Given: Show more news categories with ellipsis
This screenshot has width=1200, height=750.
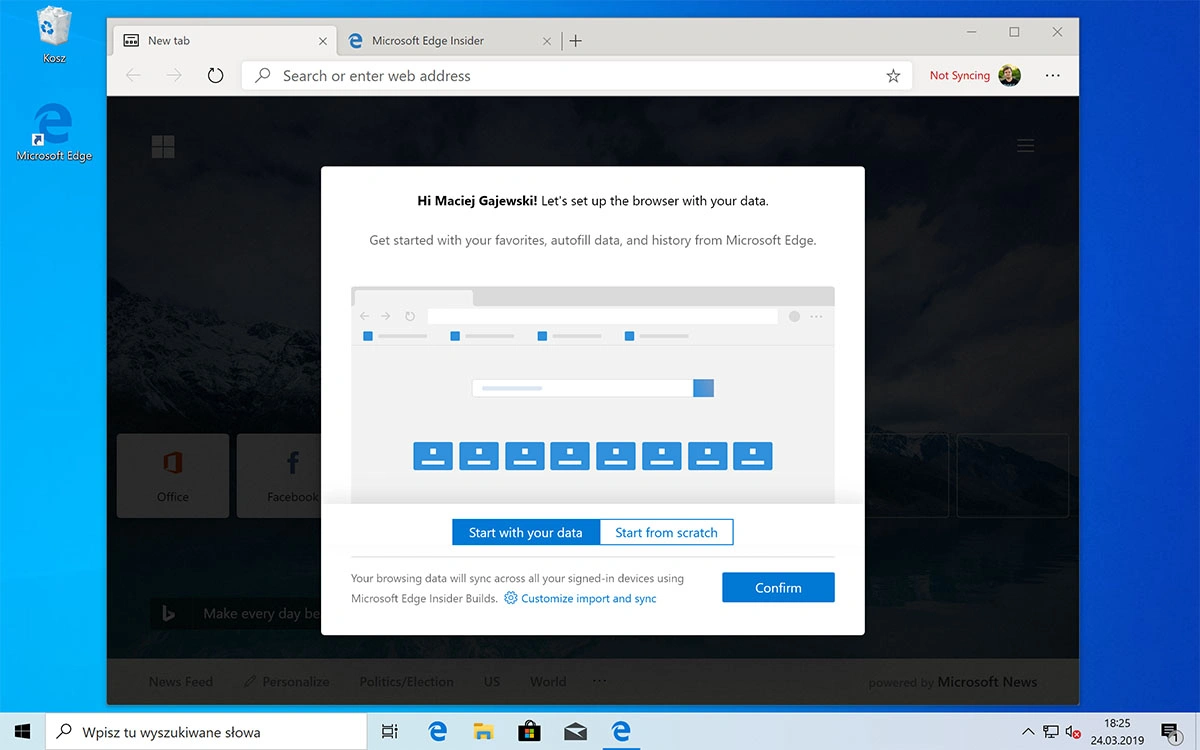Looking at the screenshot, I should click(x=599, y=682).
